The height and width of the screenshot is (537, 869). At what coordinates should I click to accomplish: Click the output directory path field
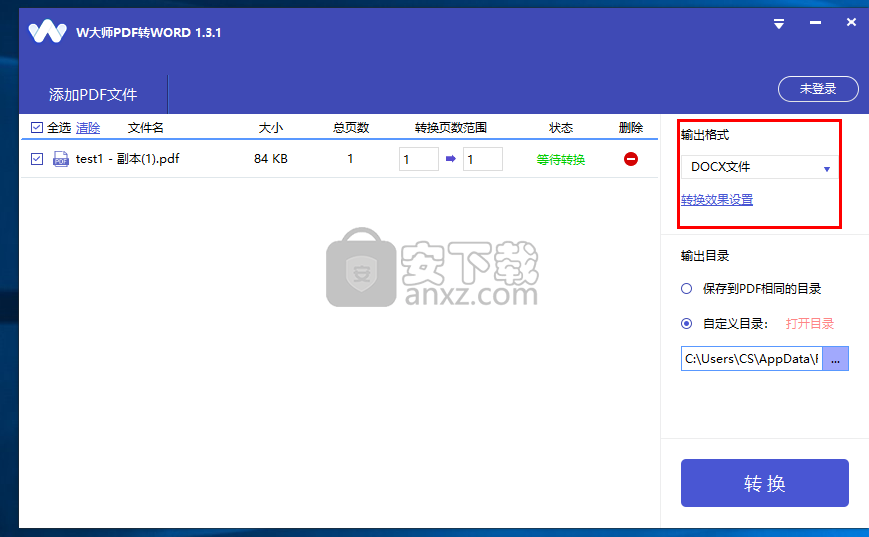(752, 359)
